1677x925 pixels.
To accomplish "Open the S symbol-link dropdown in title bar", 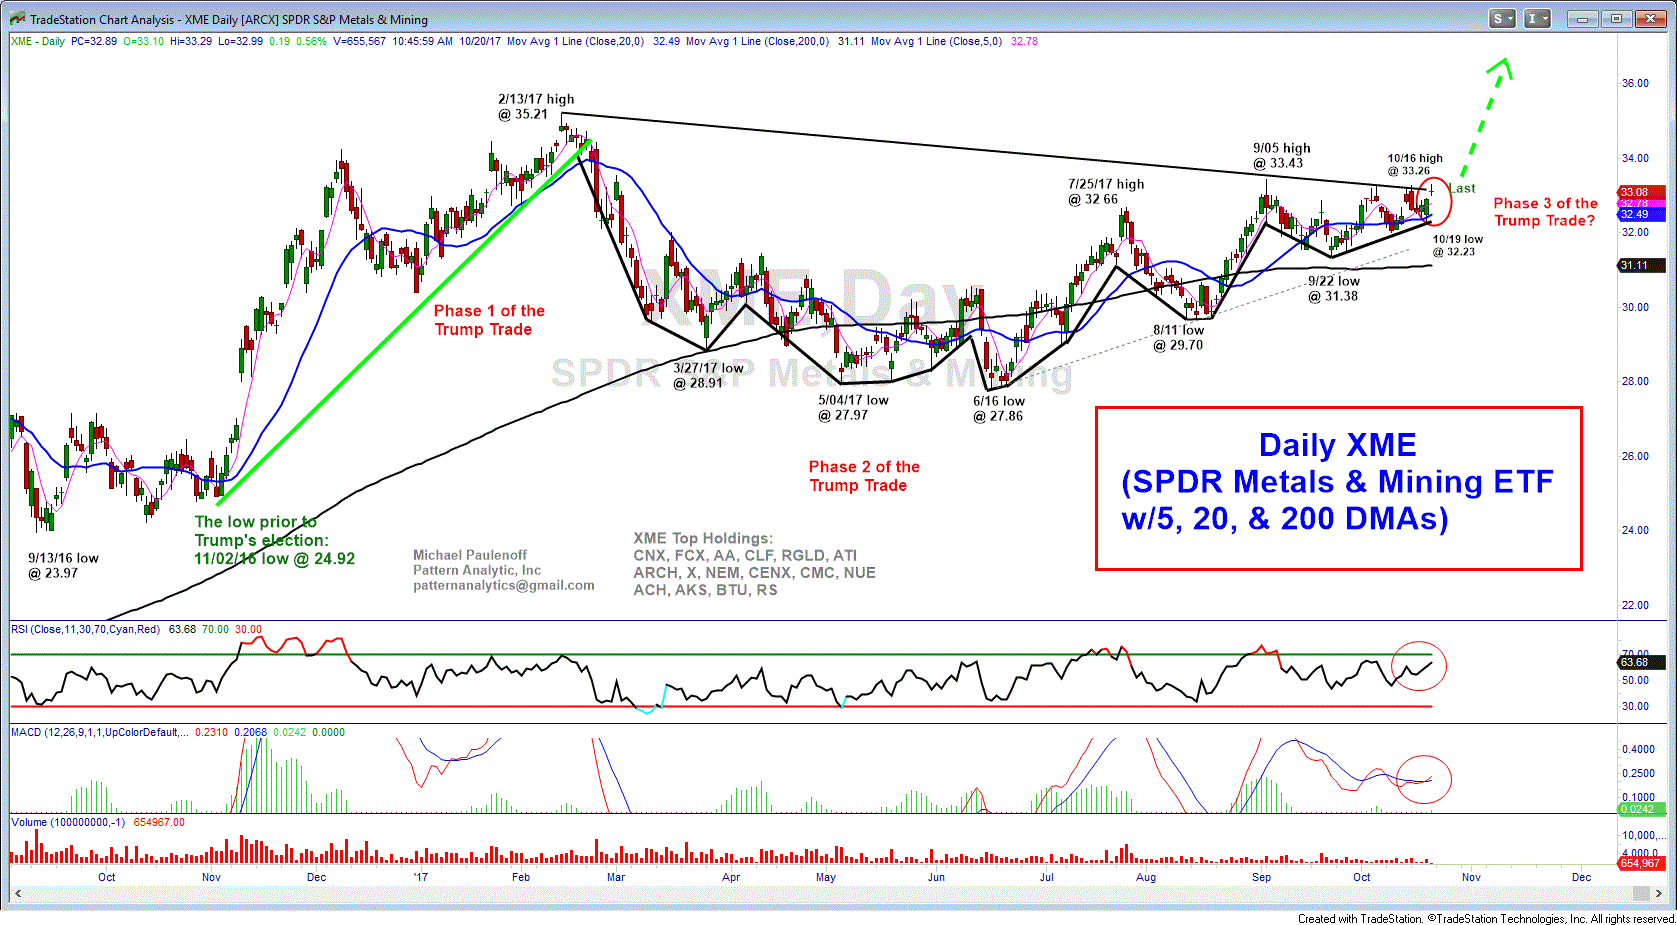I will 1504,18.
